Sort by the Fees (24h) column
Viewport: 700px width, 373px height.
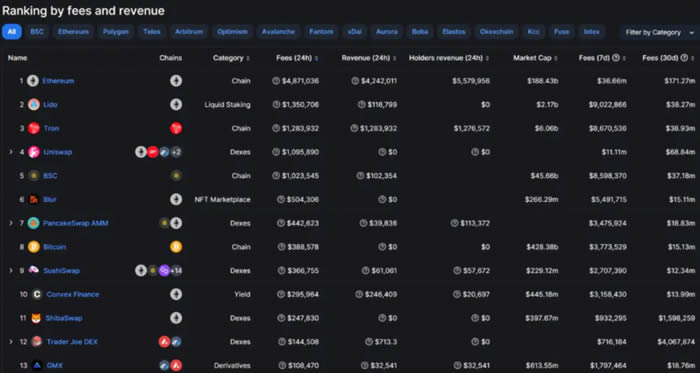(x=297, y=58)
